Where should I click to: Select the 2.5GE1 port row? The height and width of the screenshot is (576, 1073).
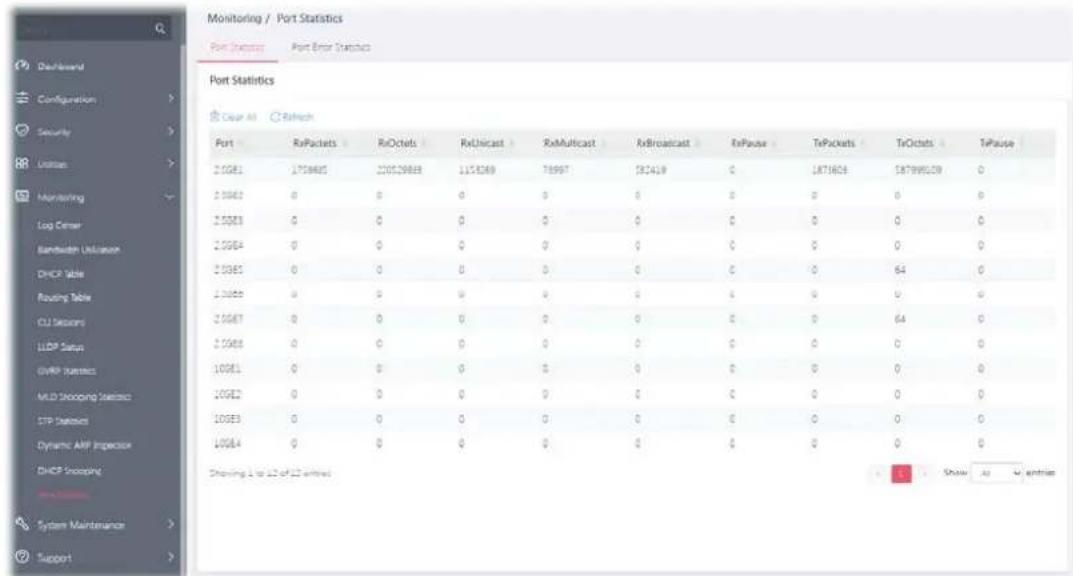(x=632, y=170)
